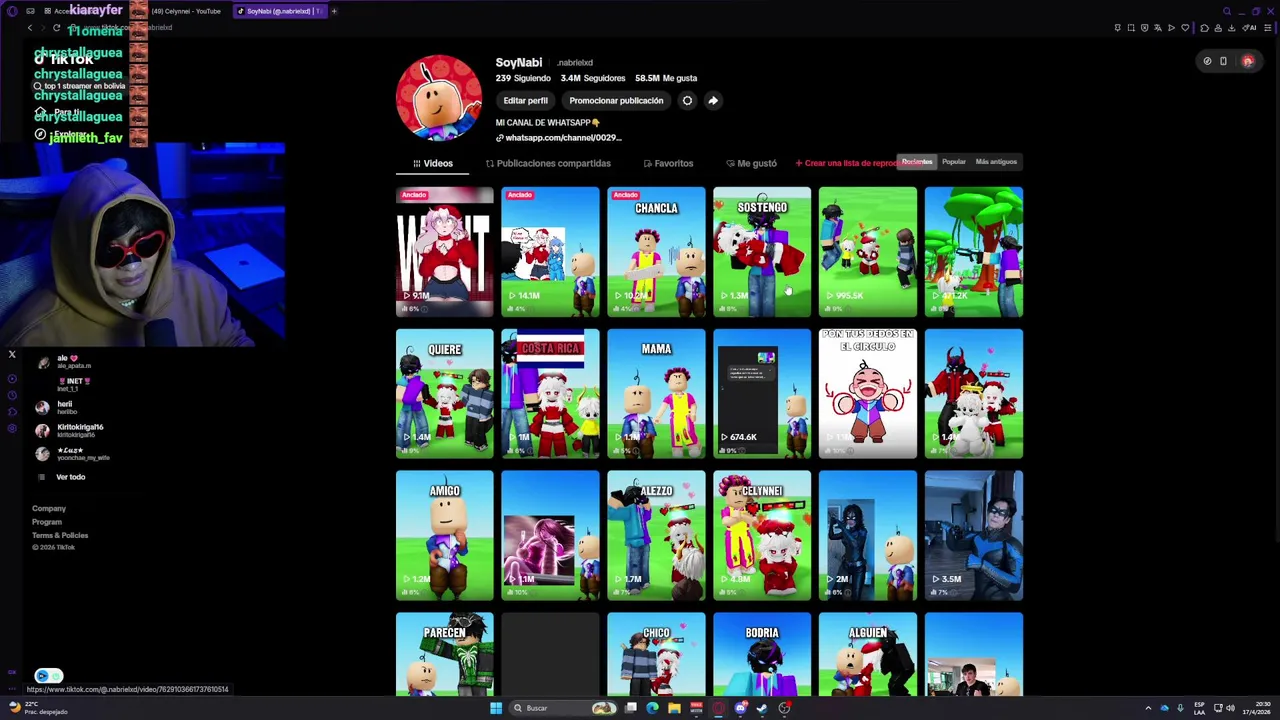1280x720 pixels.
Task: Switch to the Me gustó tab
Action: click(751, 163)
